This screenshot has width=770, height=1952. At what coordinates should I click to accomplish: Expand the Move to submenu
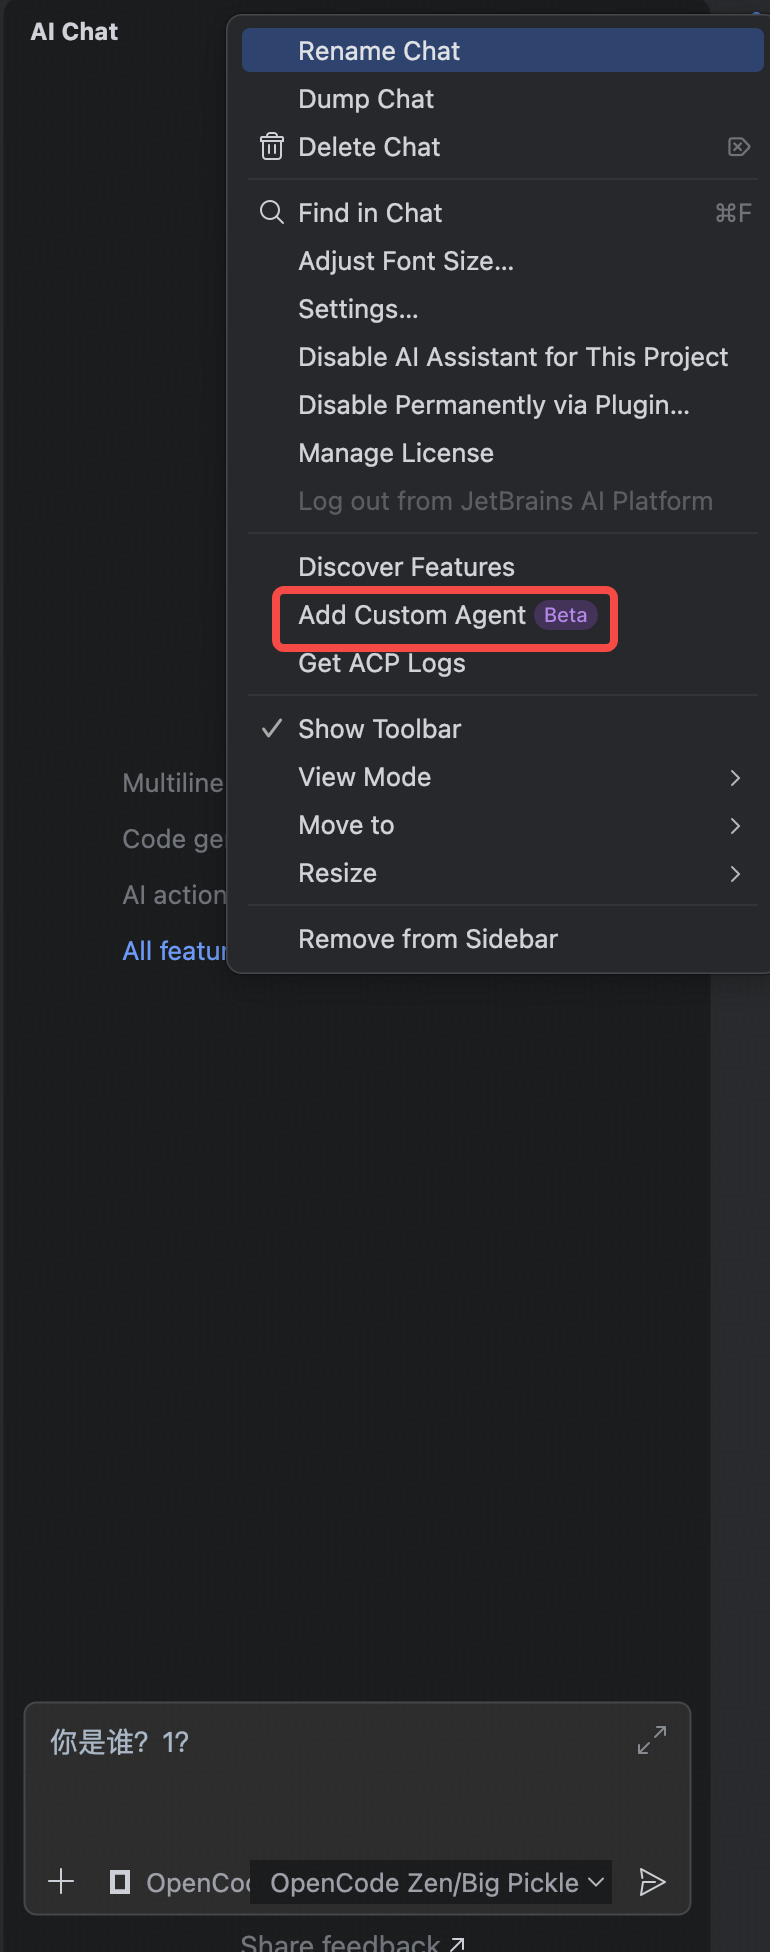coord(736,825)
